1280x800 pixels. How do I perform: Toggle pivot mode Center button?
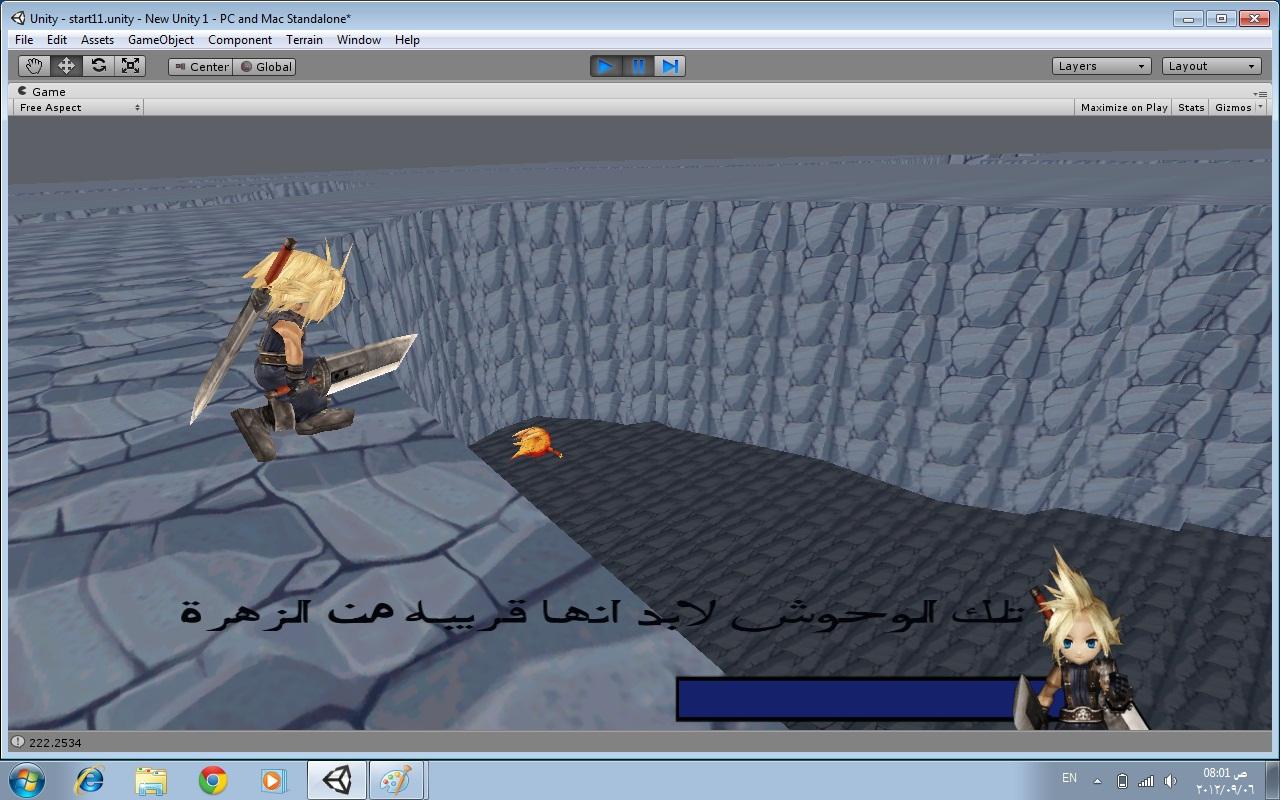click(201, 67)
